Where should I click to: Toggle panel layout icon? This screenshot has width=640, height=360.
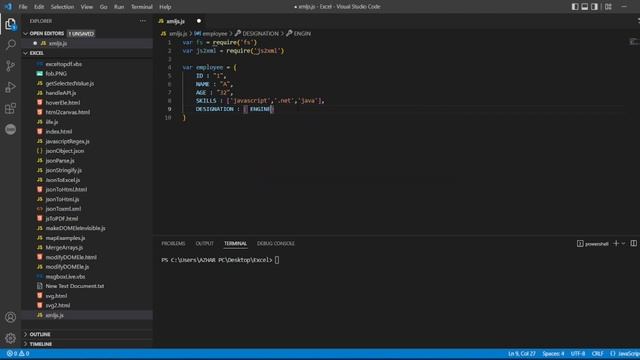click(x=584, y=7)
